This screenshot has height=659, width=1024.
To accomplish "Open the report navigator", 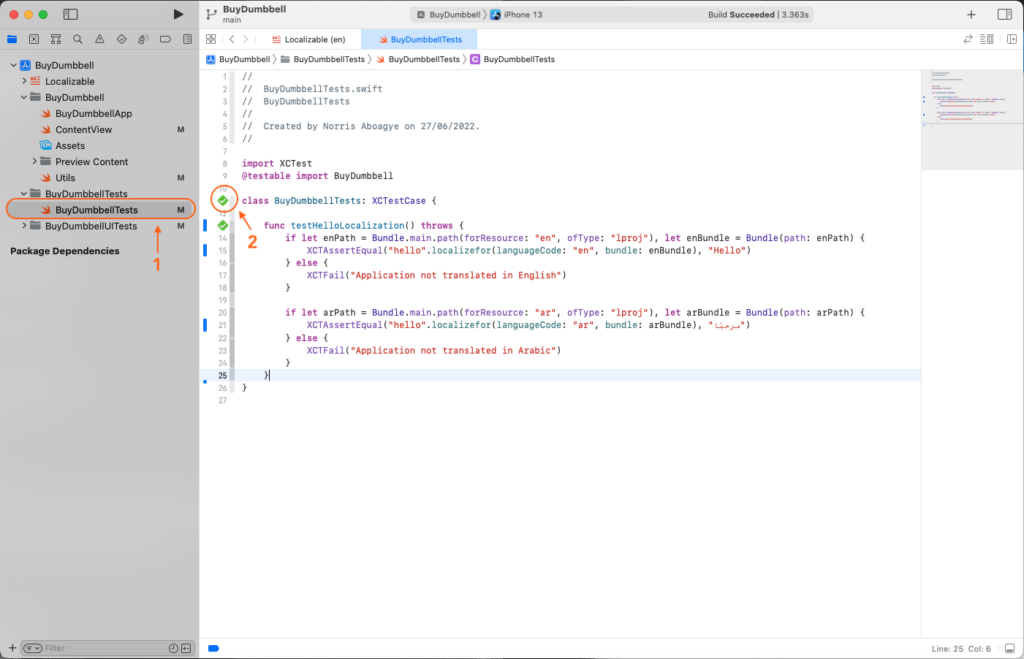I will (x=187, y=39).
